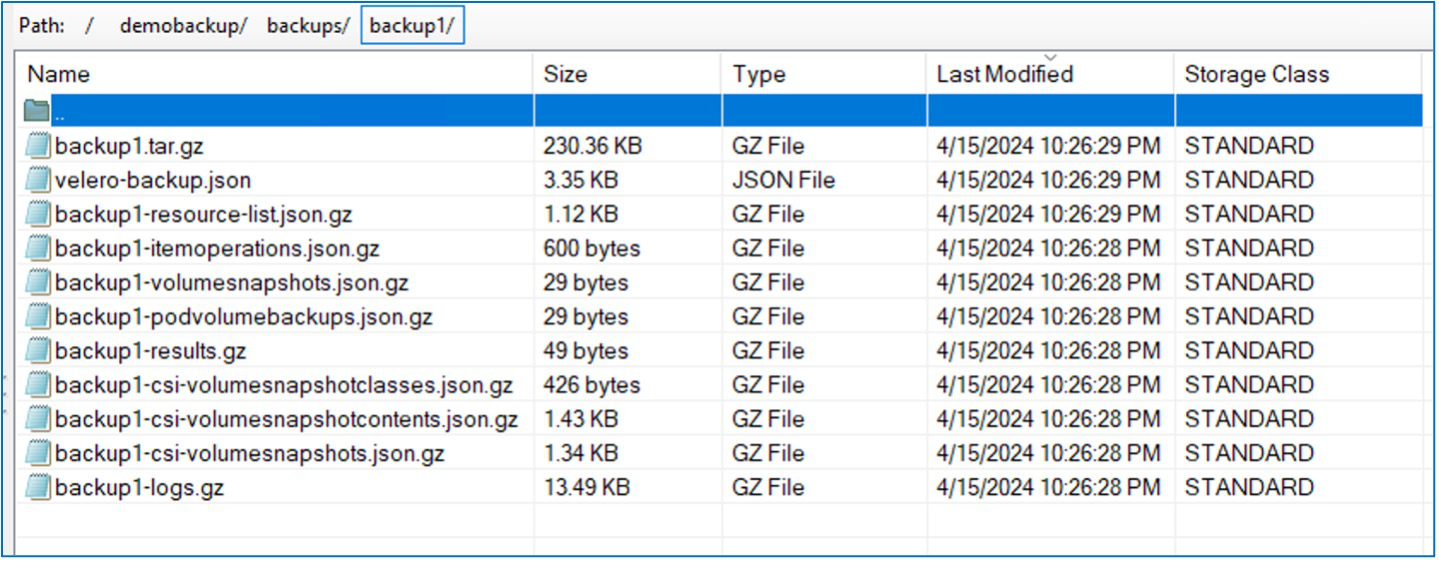The height and width of the screenshot is (562, 1439).
Task: Select backup1-podvolumebackups.json.gz file name
Action: point(244,317)
